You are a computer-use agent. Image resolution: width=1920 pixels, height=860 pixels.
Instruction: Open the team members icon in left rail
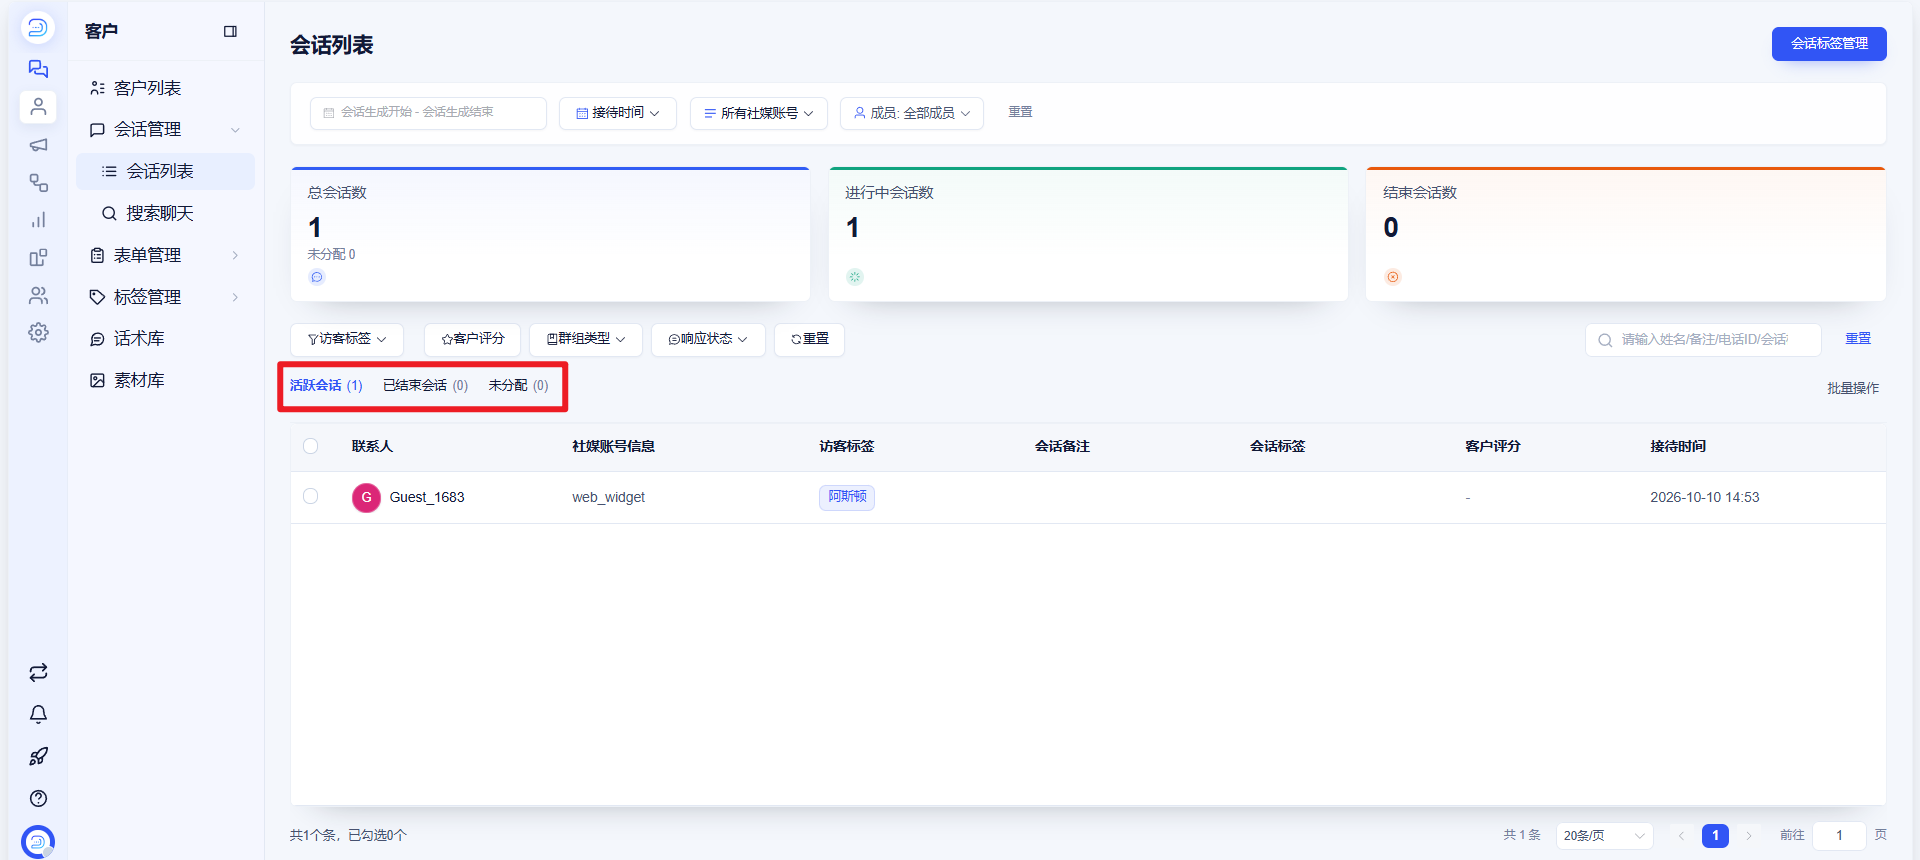pyautogui.click(x=38, y=295)
